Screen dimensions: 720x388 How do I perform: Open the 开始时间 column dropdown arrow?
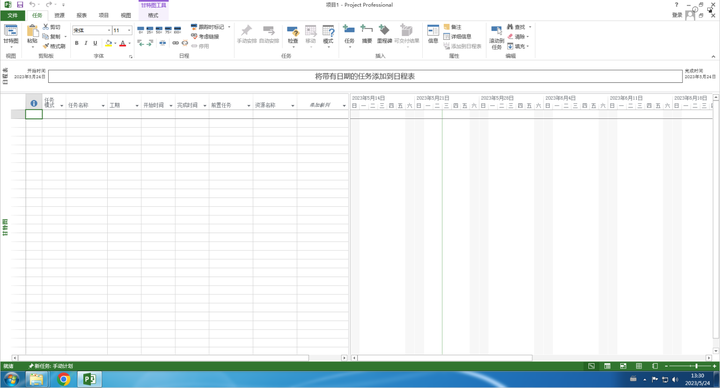pyautogui.click(x=171, y=106)
